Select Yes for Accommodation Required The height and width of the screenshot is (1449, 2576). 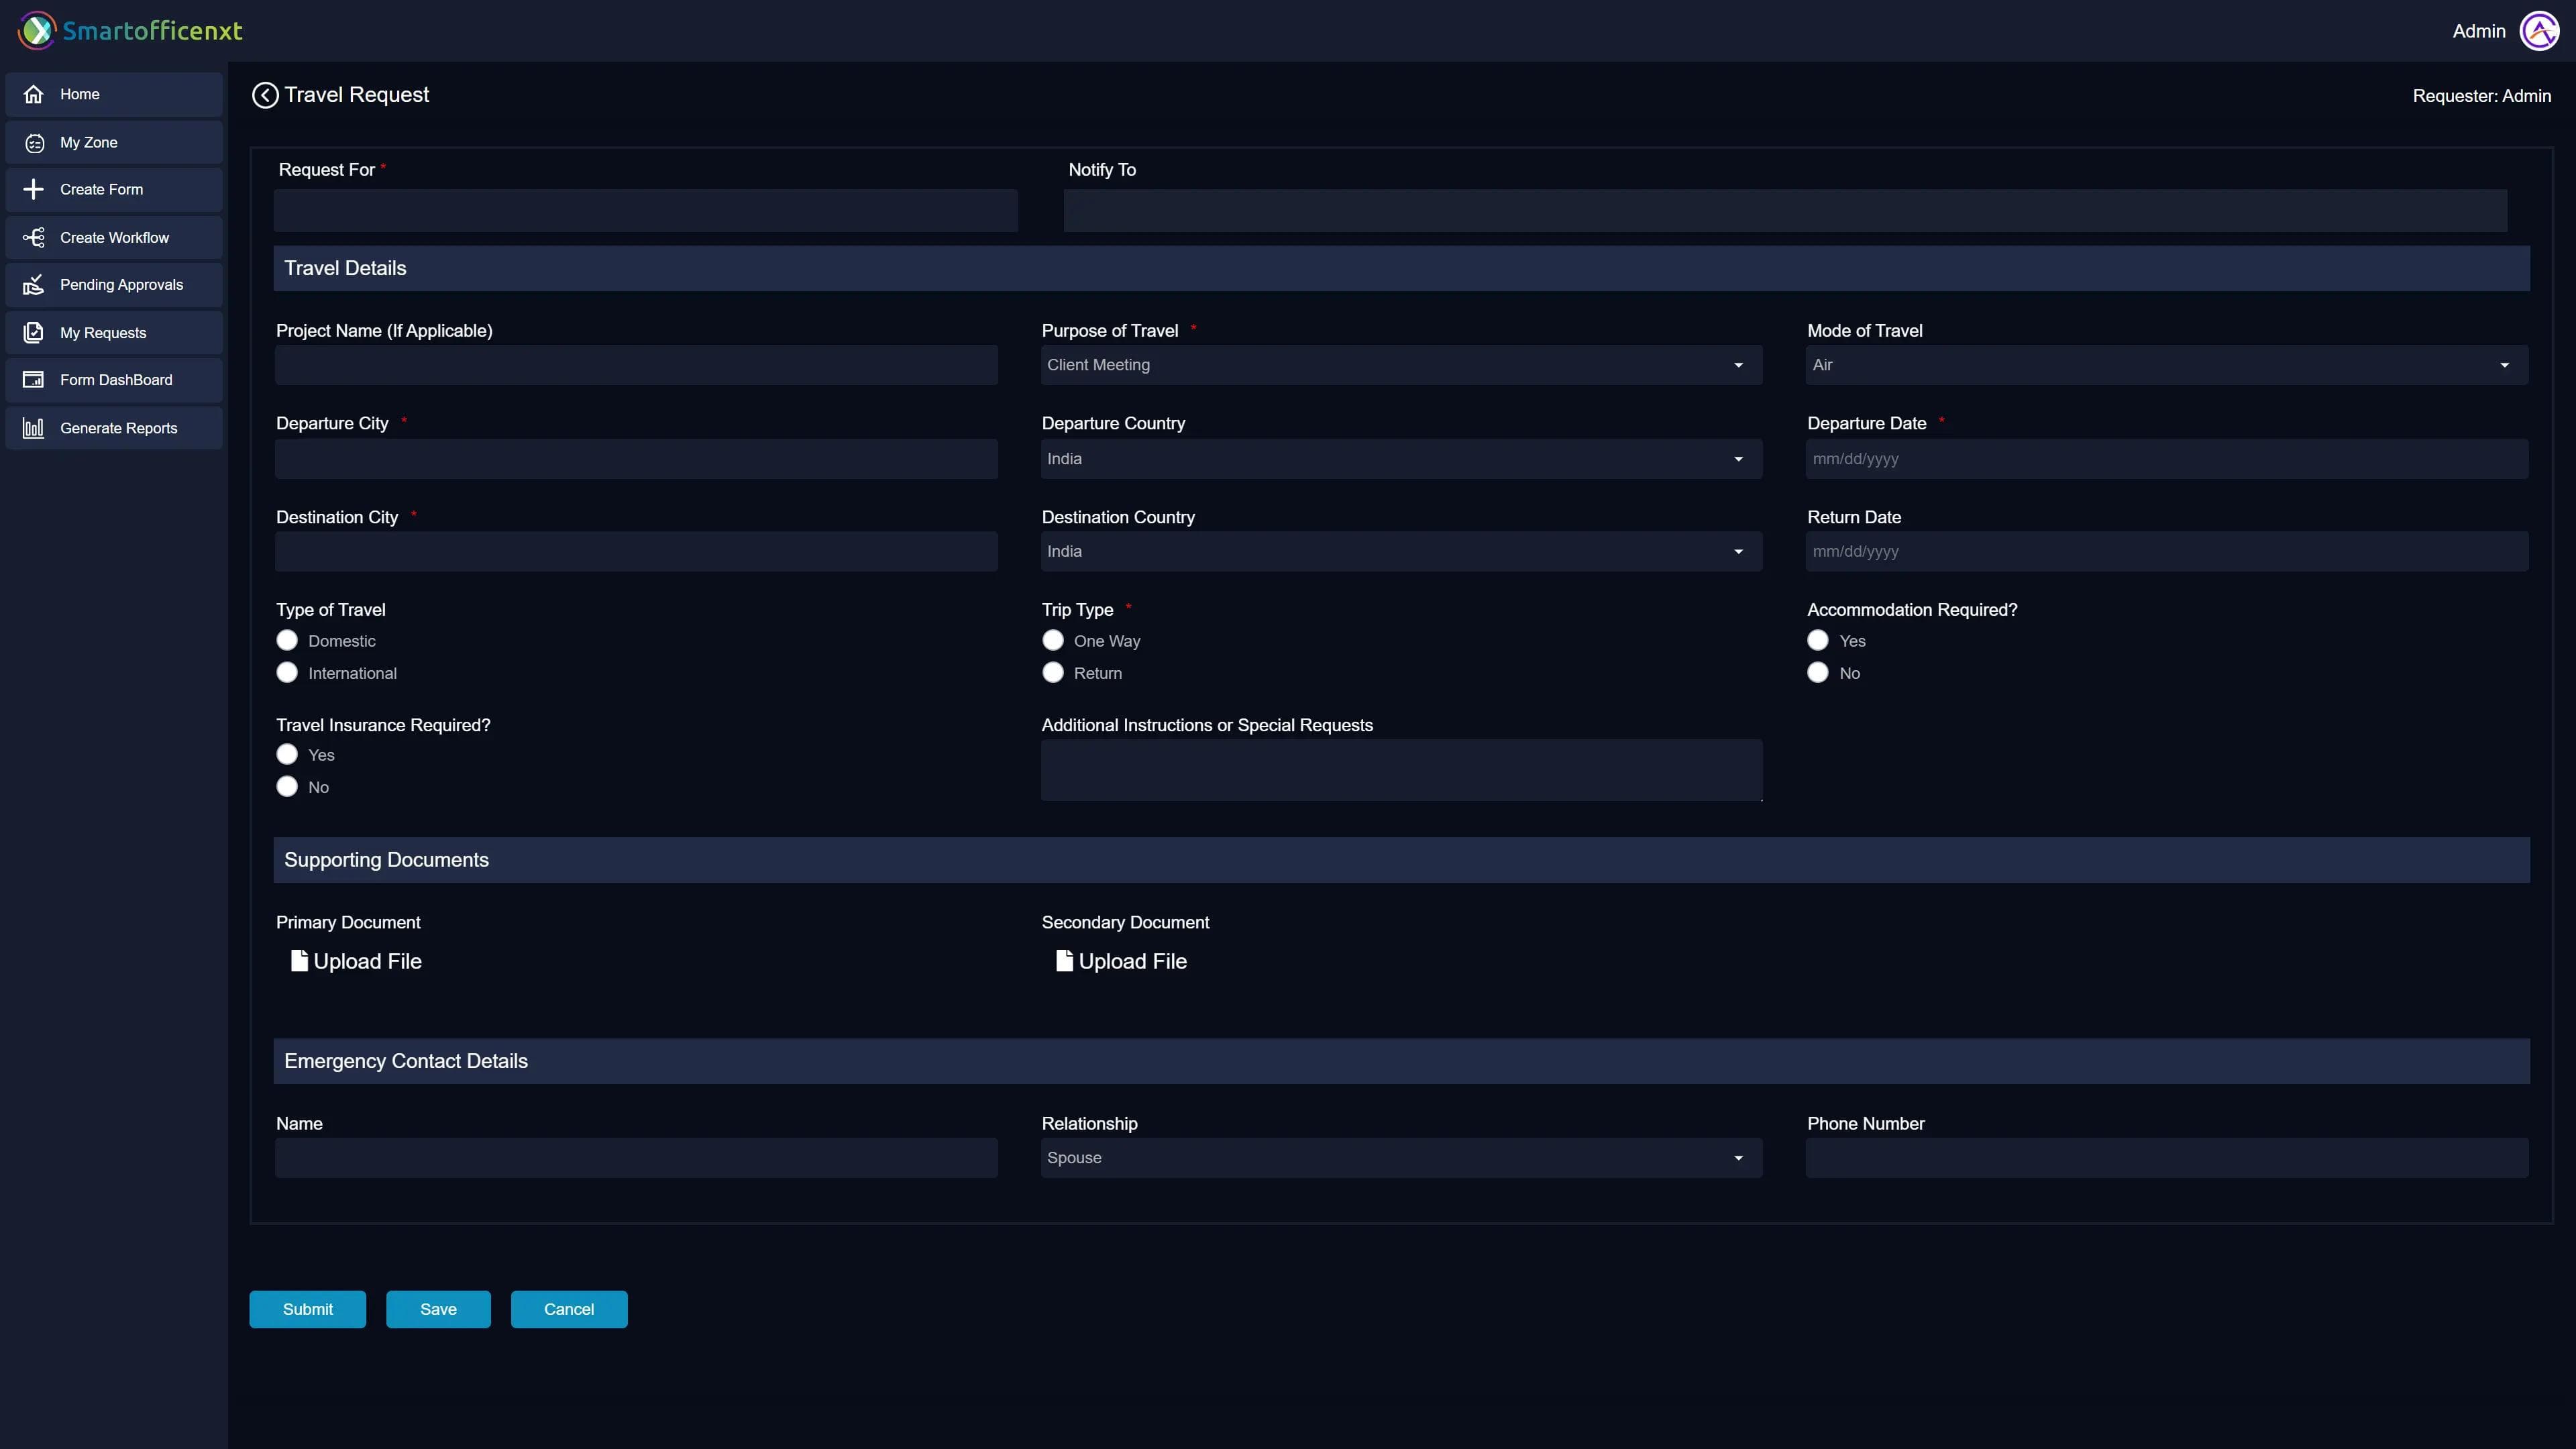1817,640
